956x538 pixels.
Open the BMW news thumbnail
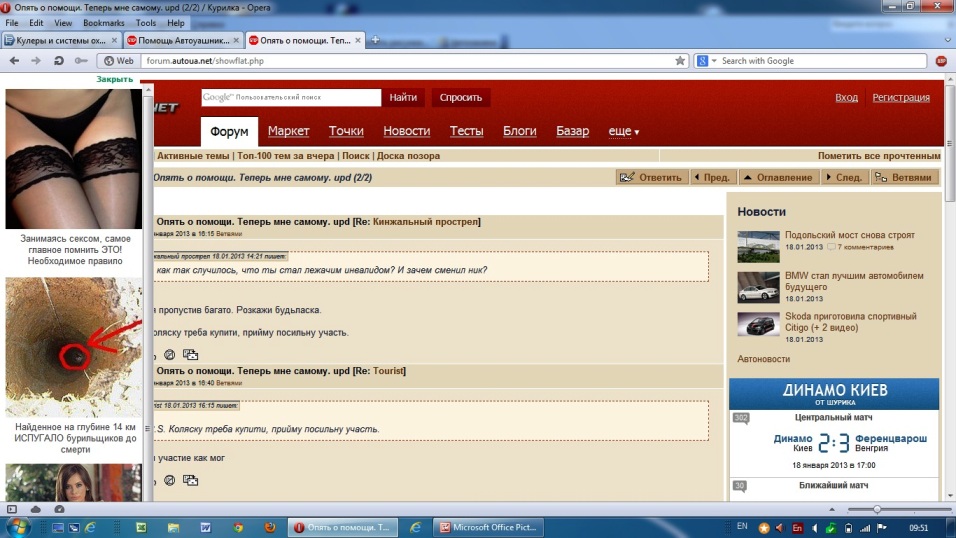(x=757, y=287)
